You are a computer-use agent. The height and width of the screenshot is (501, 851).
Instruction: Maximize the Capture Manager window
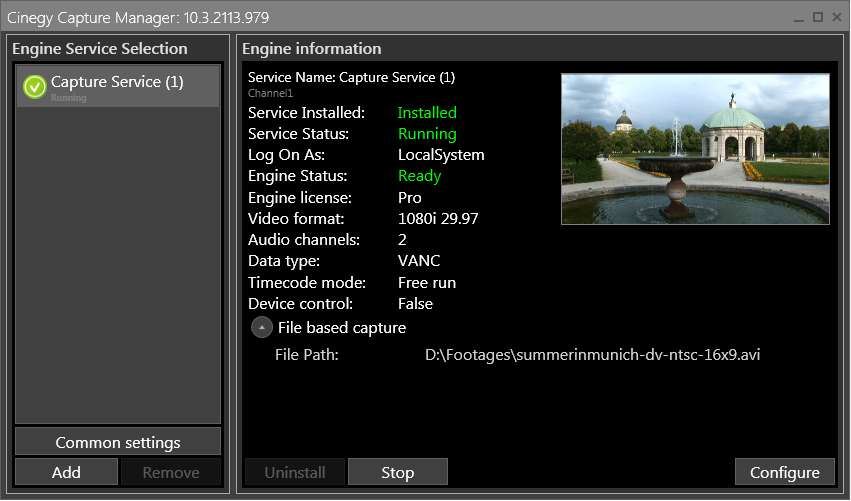818,17
